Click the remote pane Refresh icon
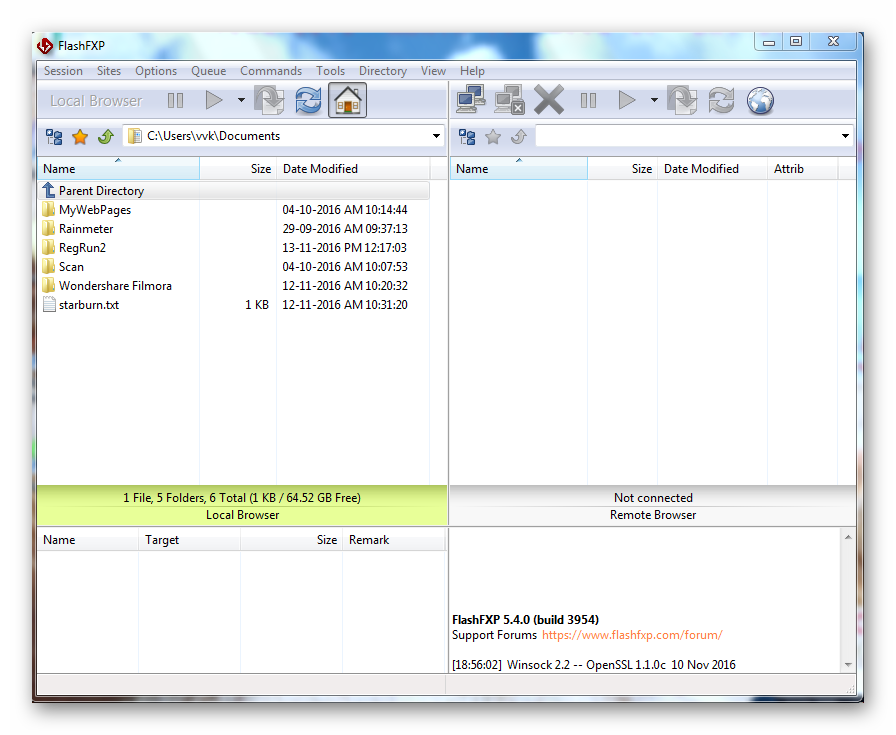The image size is (896, 735). click(721, 100)
